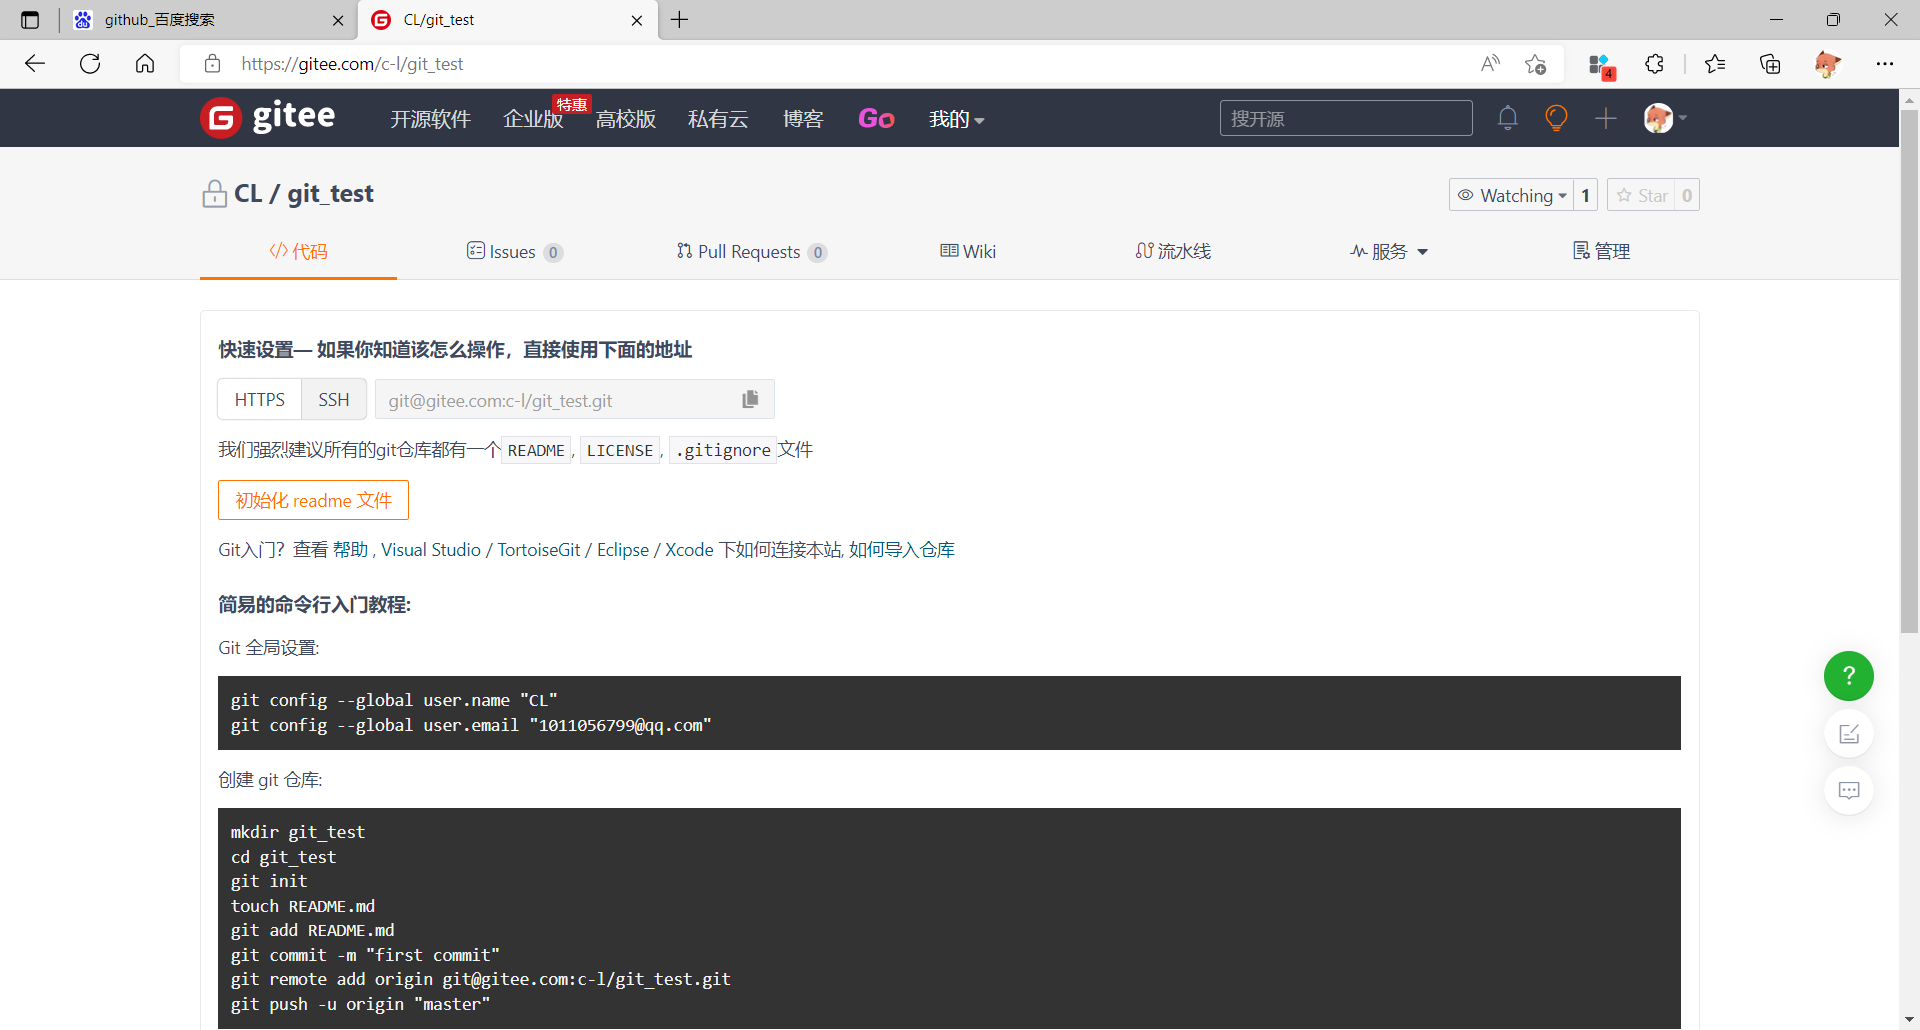
Task: Open 博客 in navigation
Action: pyautogui.click(x=803, y=119)
